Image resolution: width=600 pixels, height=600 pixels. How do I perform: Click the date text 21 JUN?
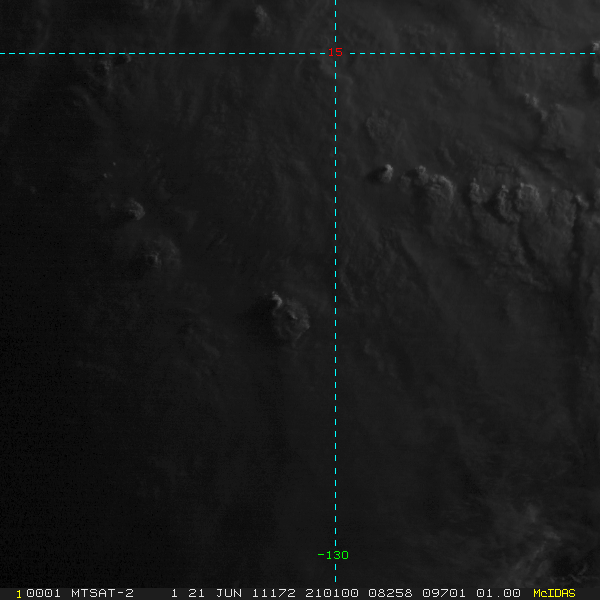click(x=215, y=593)
